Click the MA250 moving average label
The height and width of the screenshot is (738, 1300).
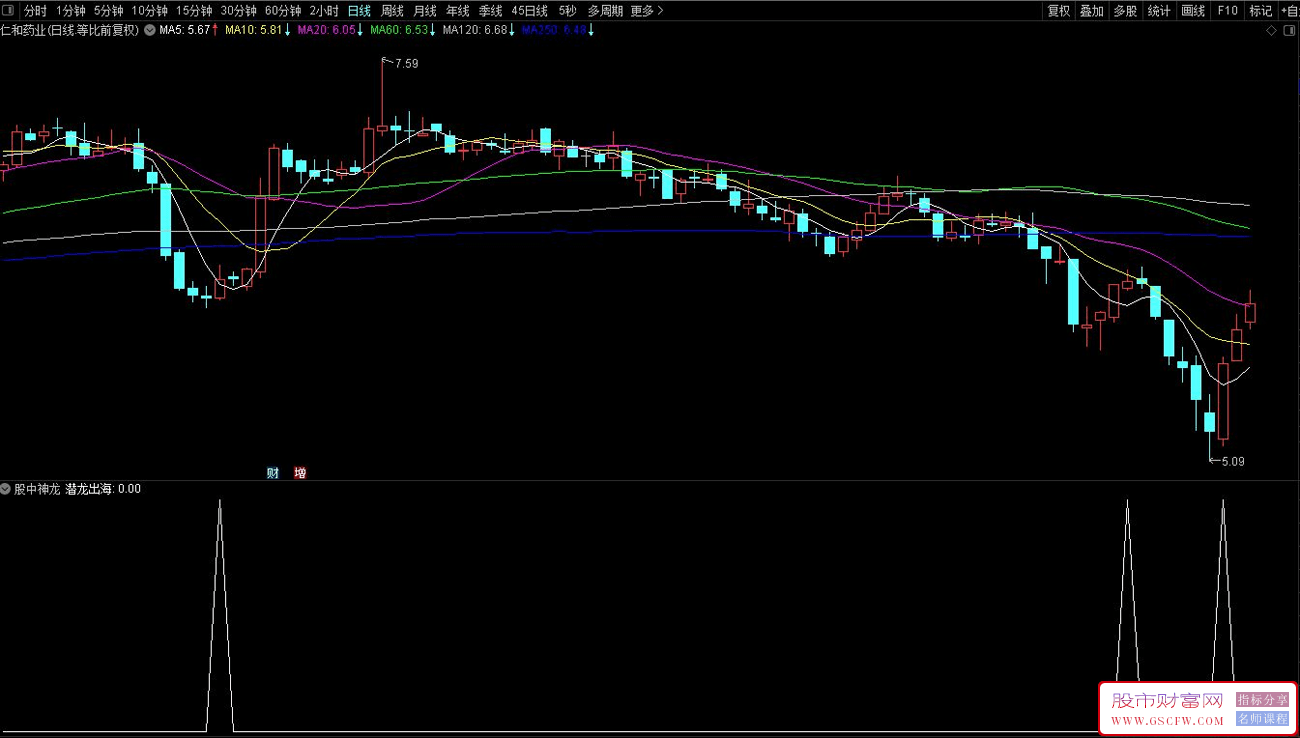tap(553, 31)
